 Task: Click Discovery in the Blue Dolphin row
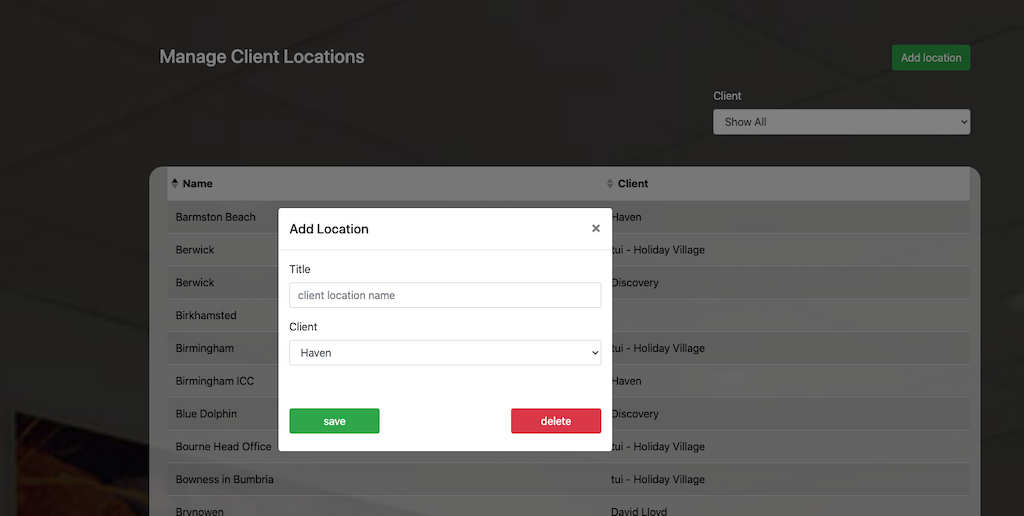[x=636, y=414]
